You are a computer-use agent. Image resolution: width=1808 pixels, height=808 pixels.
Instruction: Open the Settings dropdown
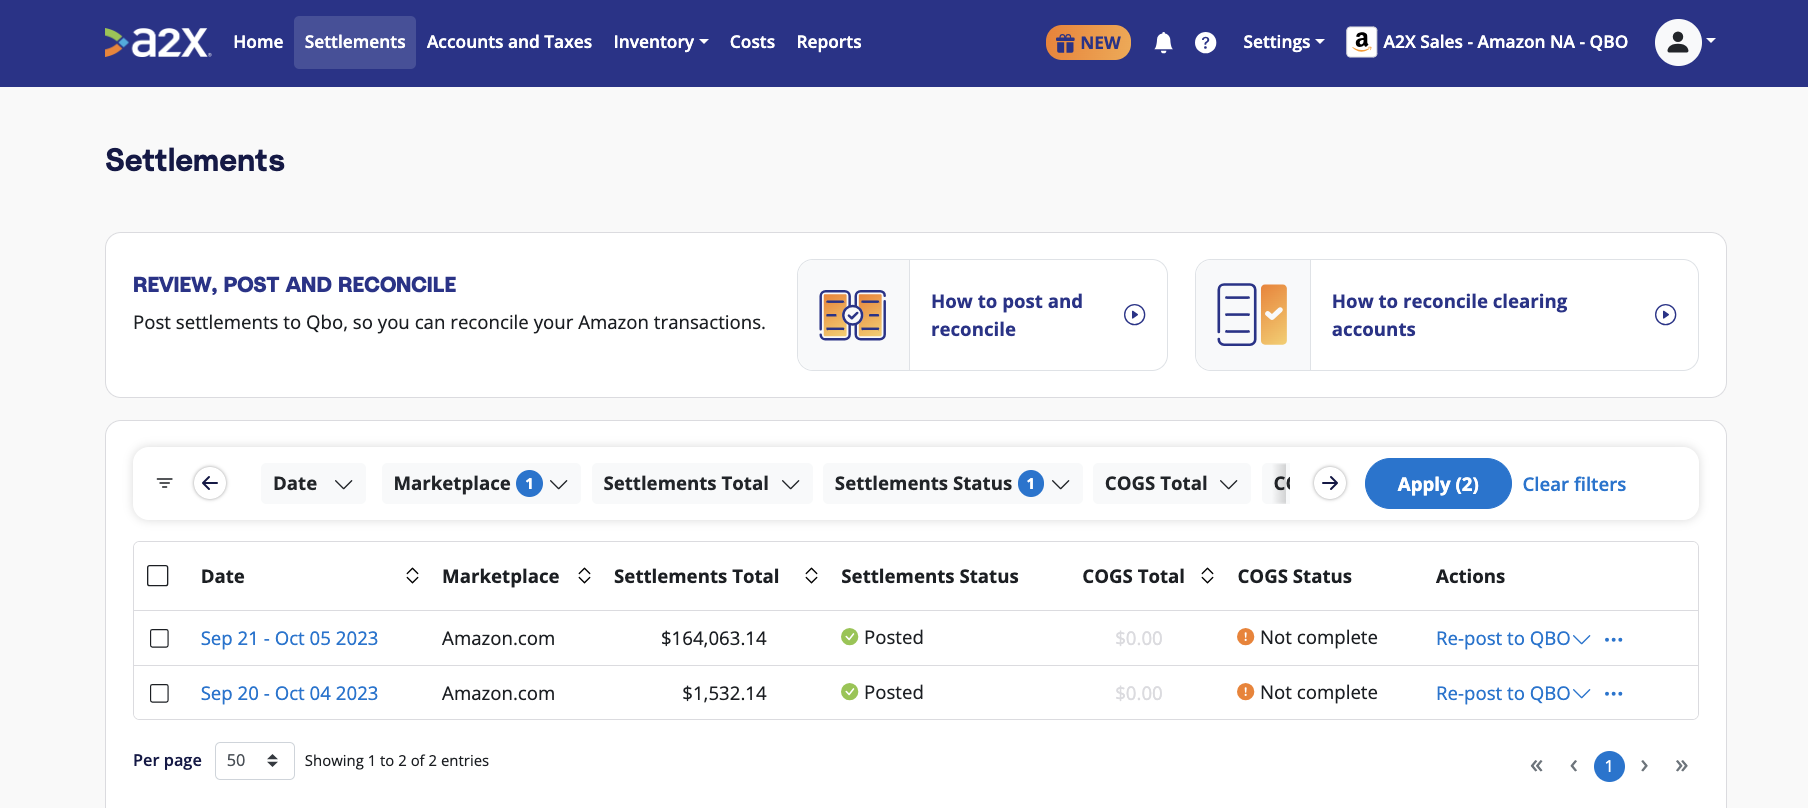1284,42
